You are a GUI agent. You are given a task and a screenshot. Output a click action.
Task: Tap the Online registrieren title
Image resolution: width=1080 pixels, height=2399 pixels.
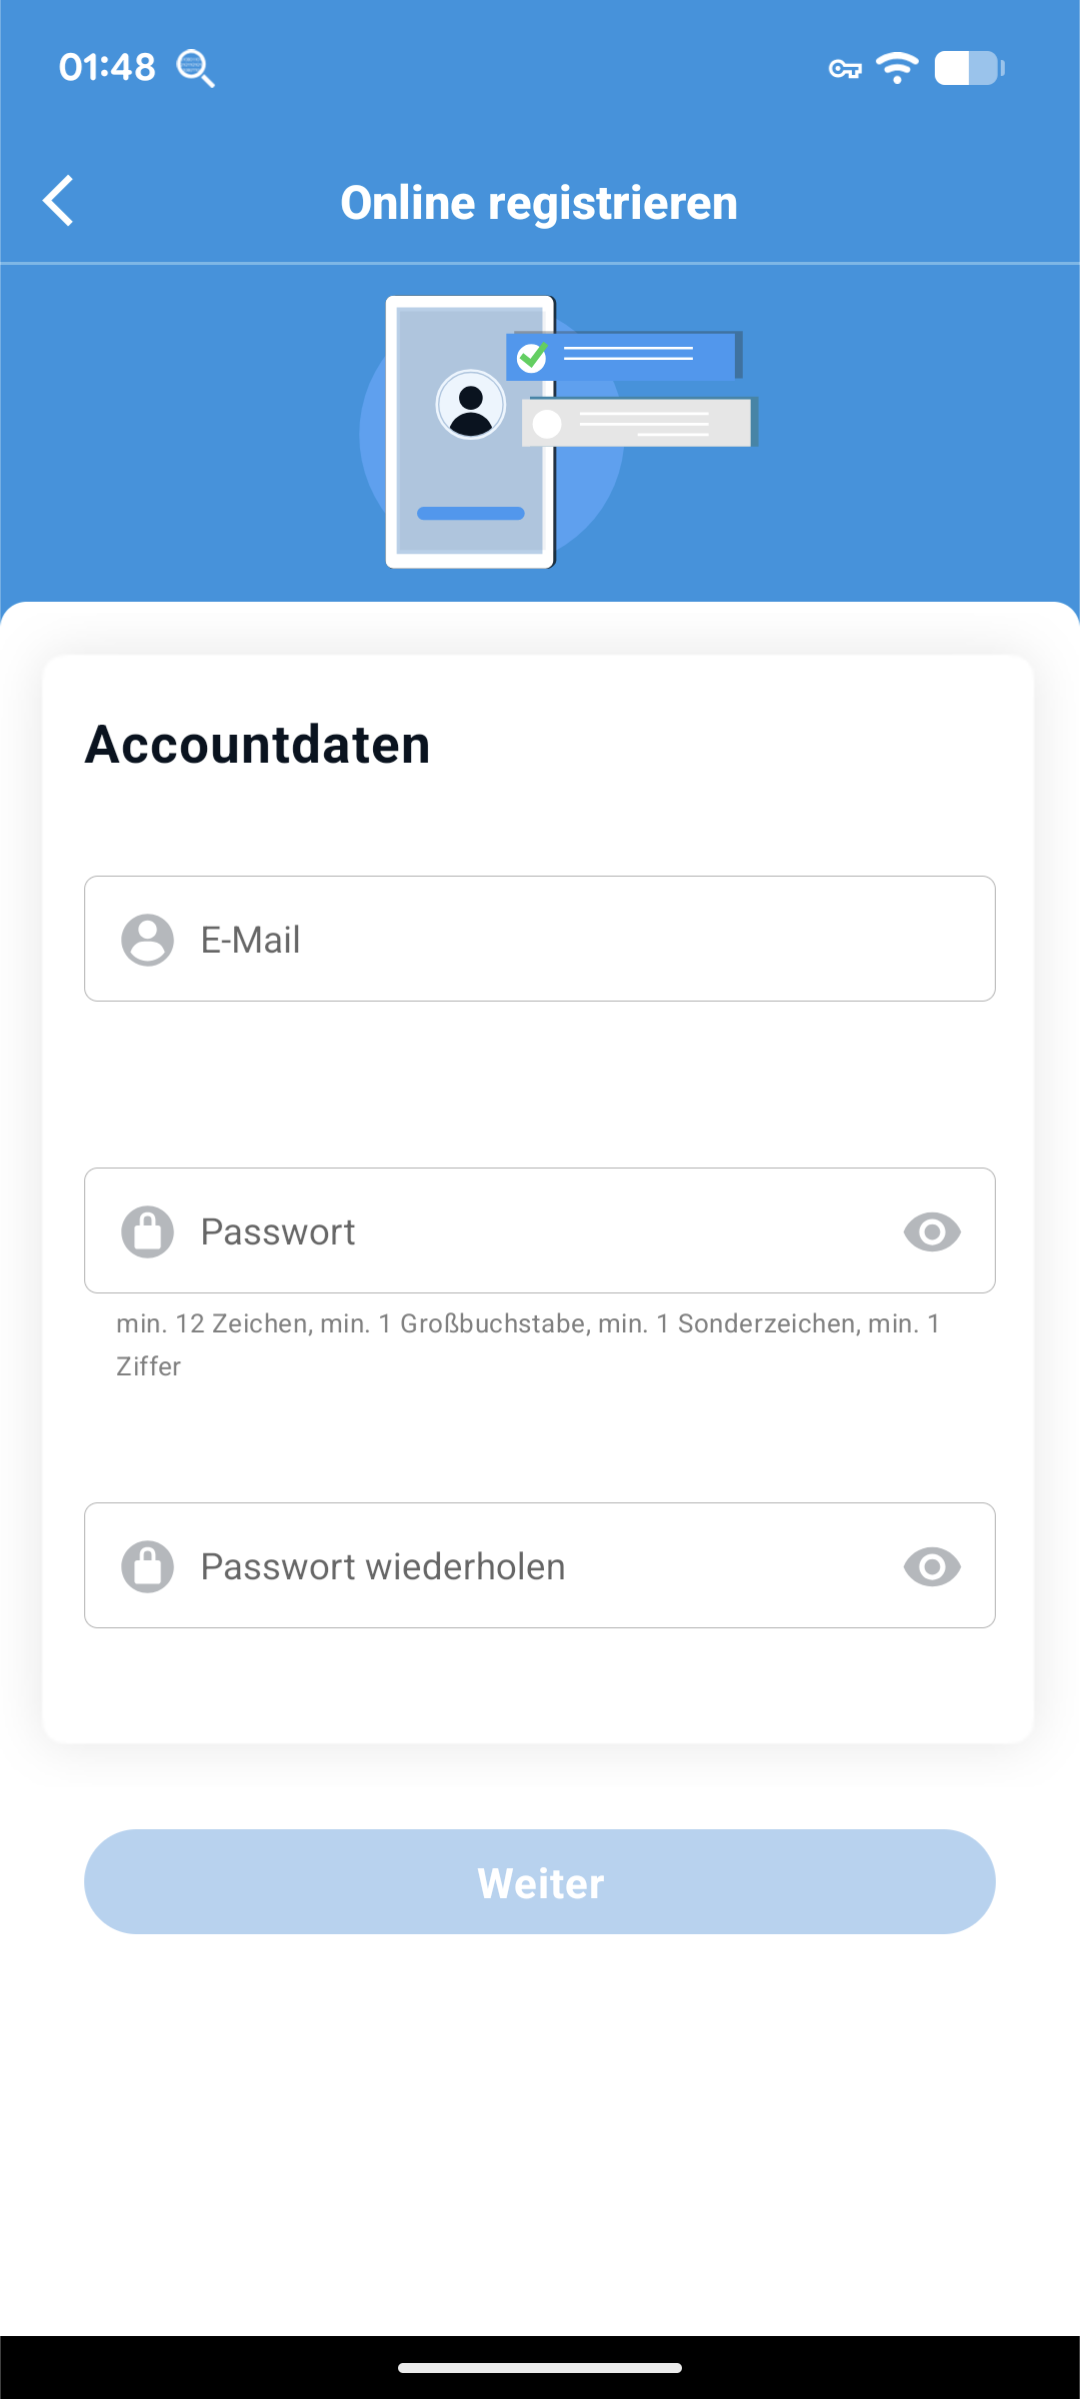click(x=539, y=203)
